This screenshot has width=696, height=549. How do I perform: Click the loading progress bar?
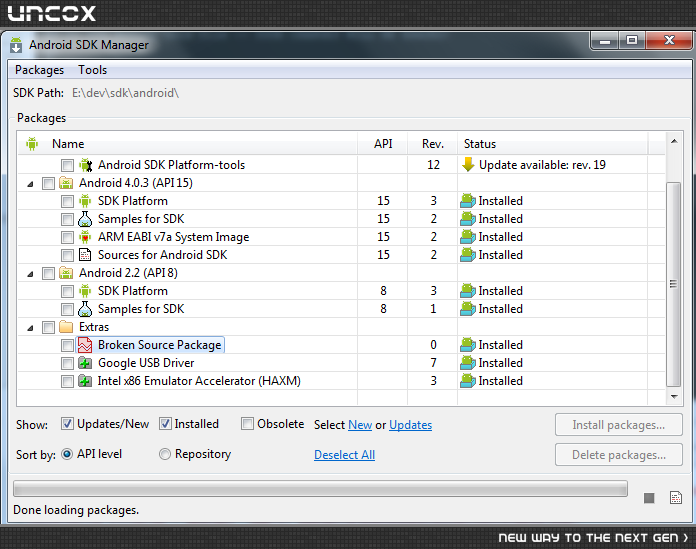(320, 488)
